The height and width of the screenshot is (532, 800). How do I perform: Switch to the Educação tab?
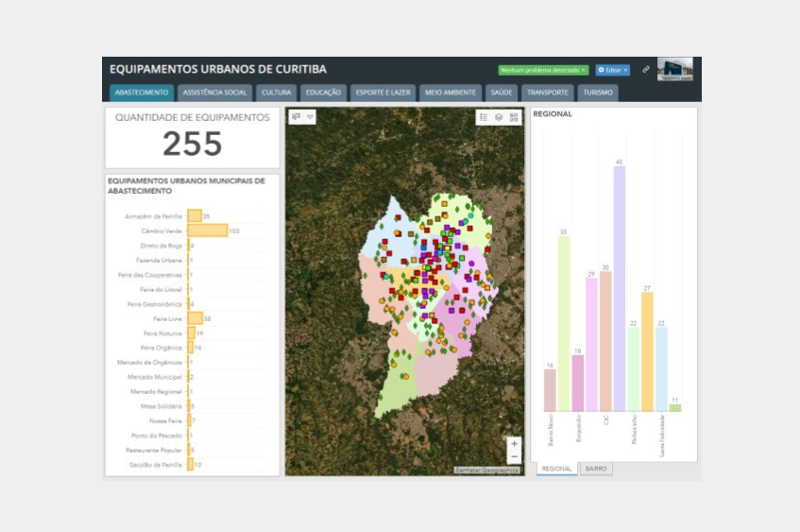click(x=323, y=92)
